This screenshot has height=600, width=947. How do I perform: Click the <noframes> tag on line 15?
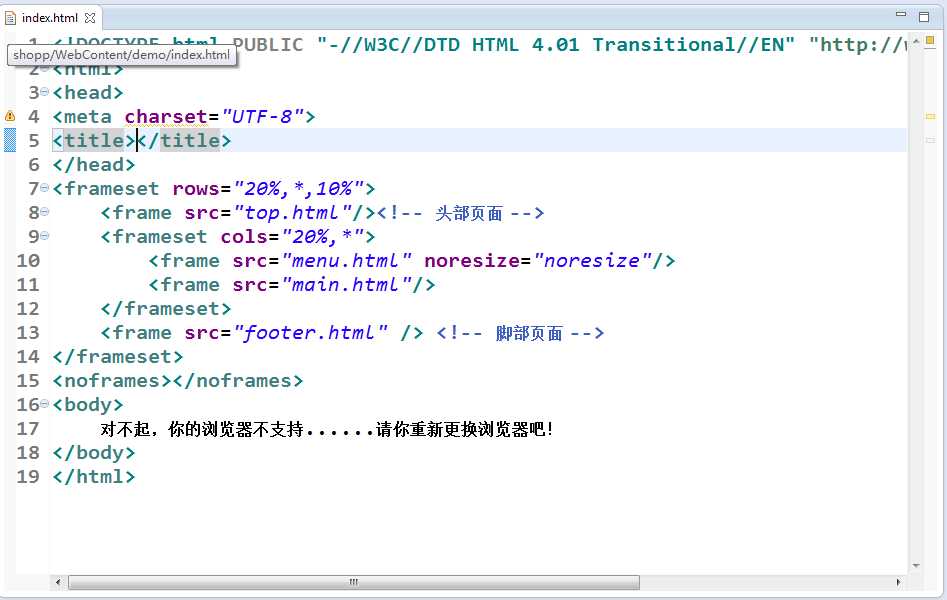point(112,381)
